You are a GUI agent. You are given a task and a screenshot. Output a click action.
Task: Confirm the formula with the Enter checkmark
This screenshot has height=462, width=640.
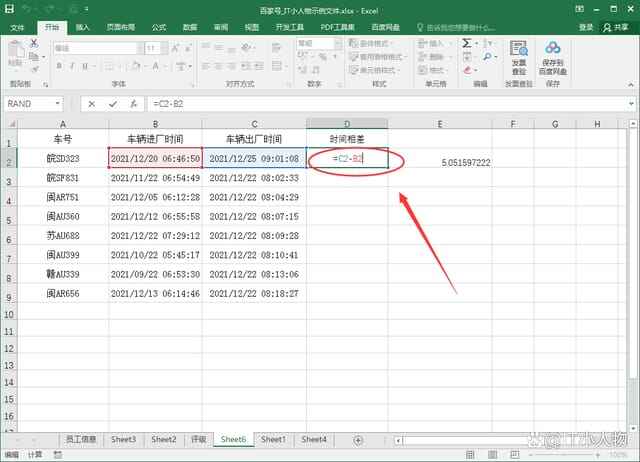click(112, 104)
